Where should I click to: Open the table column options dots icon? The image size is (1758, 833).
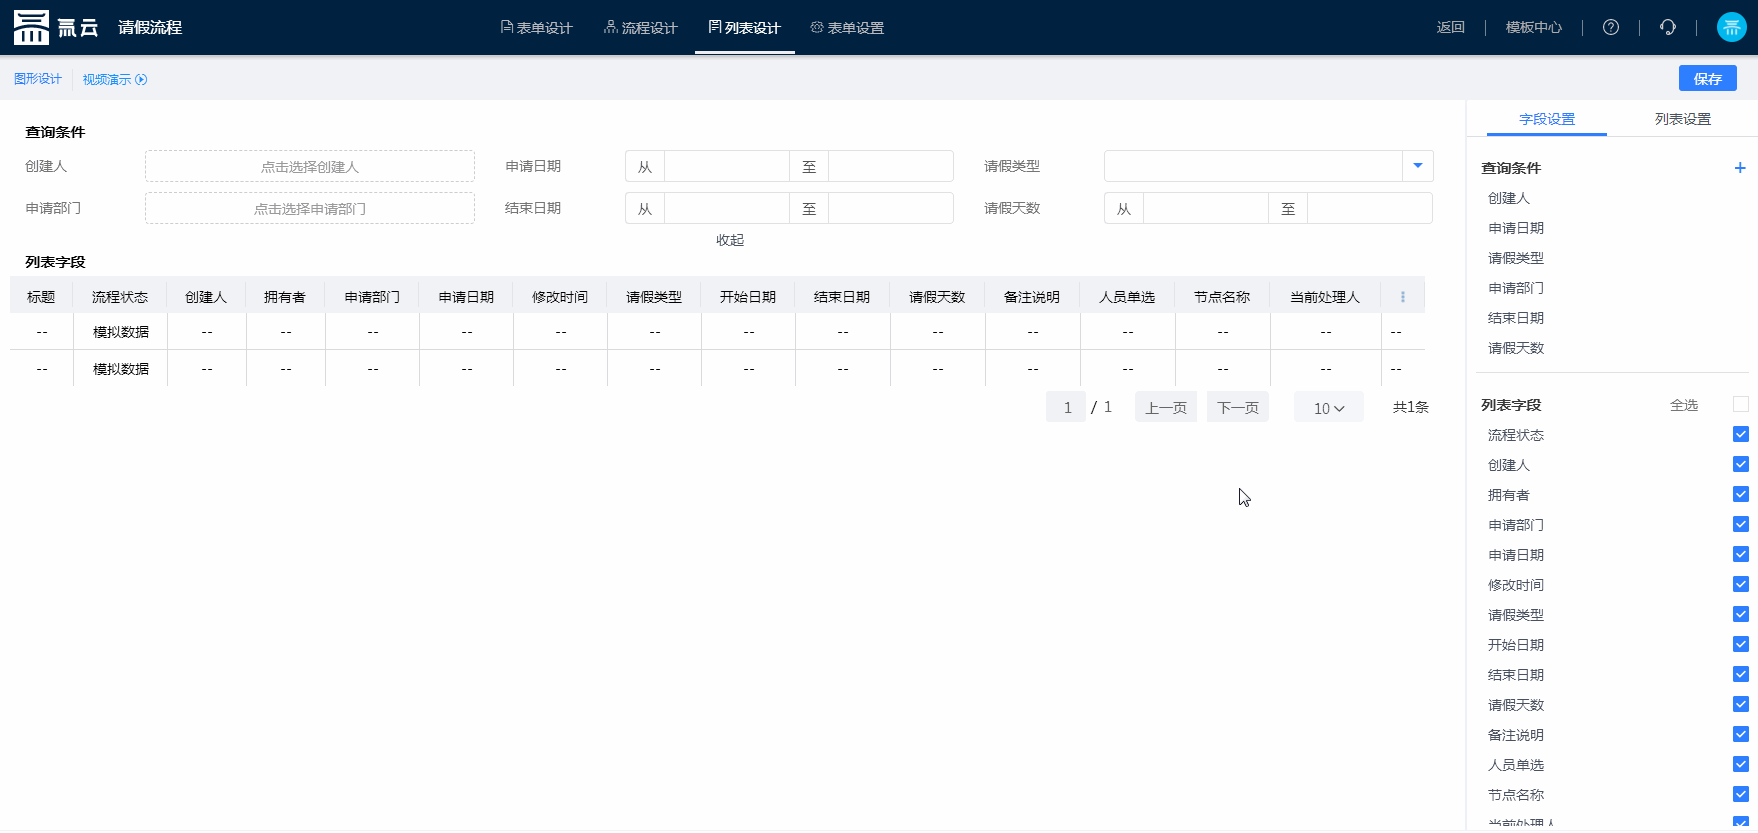pyautogui.click(x=1403, y=297)
